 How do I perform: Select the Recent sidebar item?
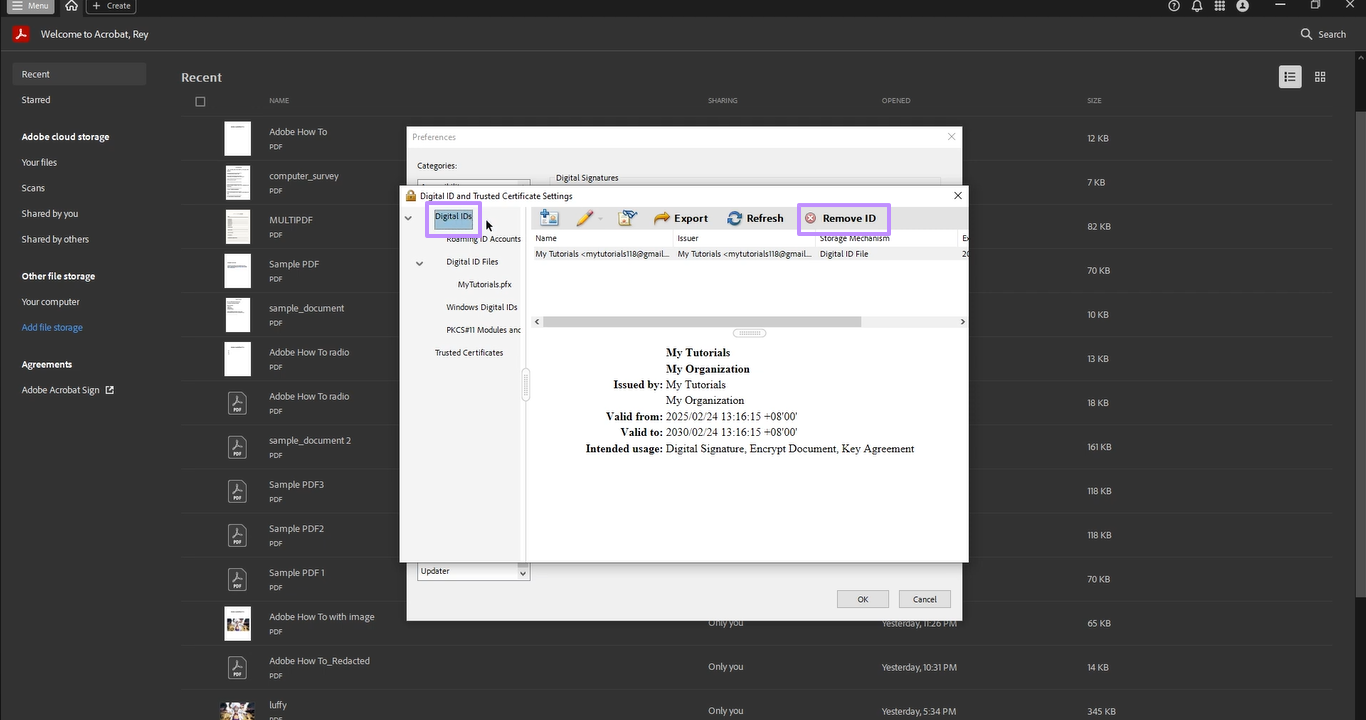click(x=79, y=74)
